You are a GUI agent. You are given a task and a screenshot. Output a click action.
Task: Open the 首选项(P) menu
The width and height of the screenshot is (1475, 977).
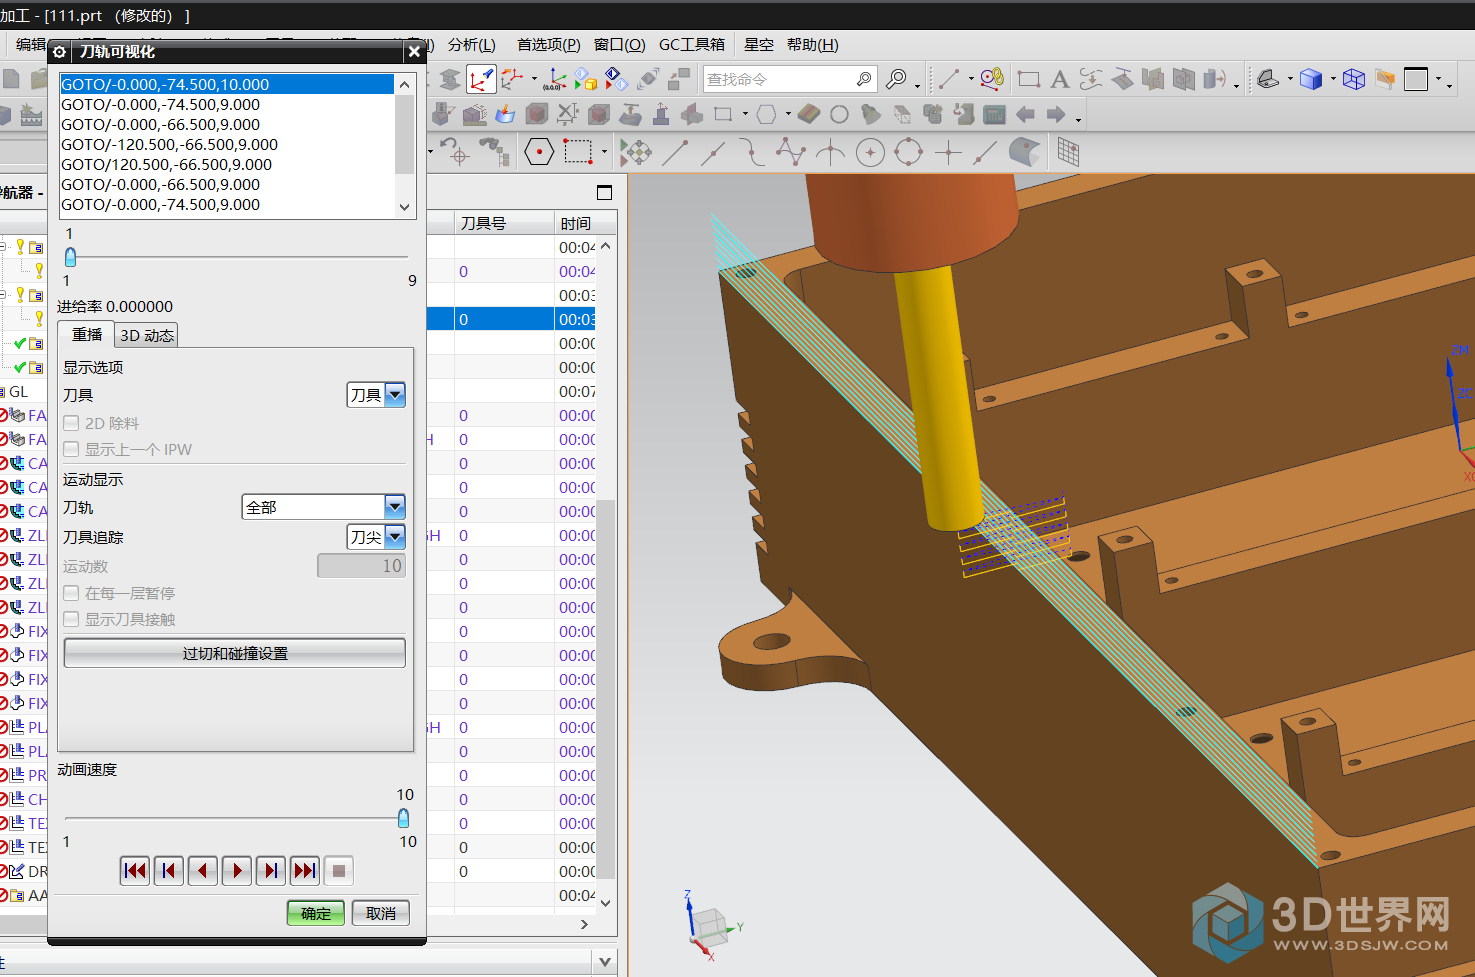[548, 45]
